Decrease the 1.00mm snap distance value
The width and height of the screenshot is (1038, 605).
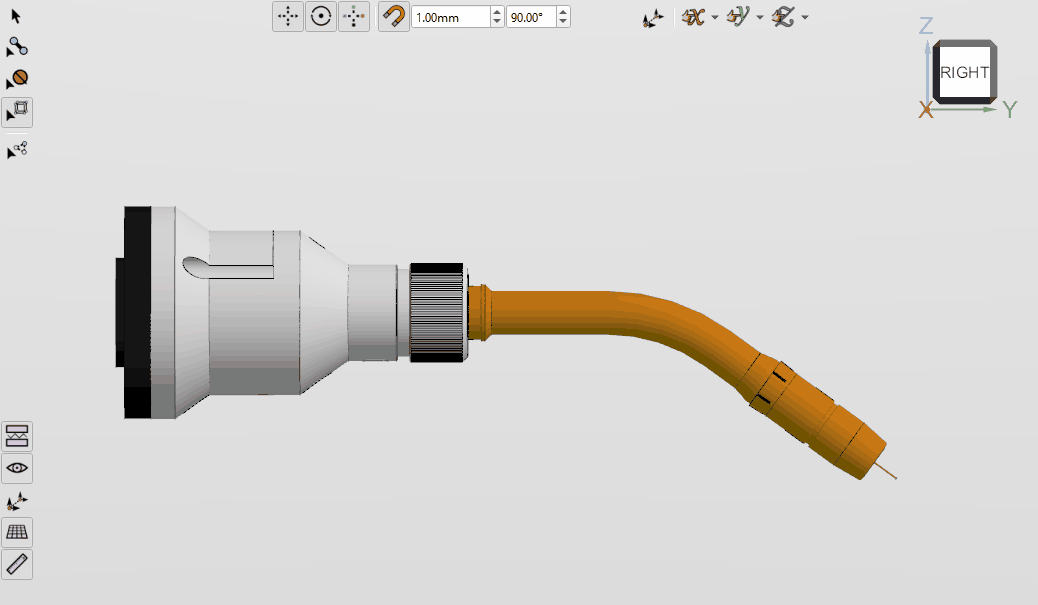(497, 22)
